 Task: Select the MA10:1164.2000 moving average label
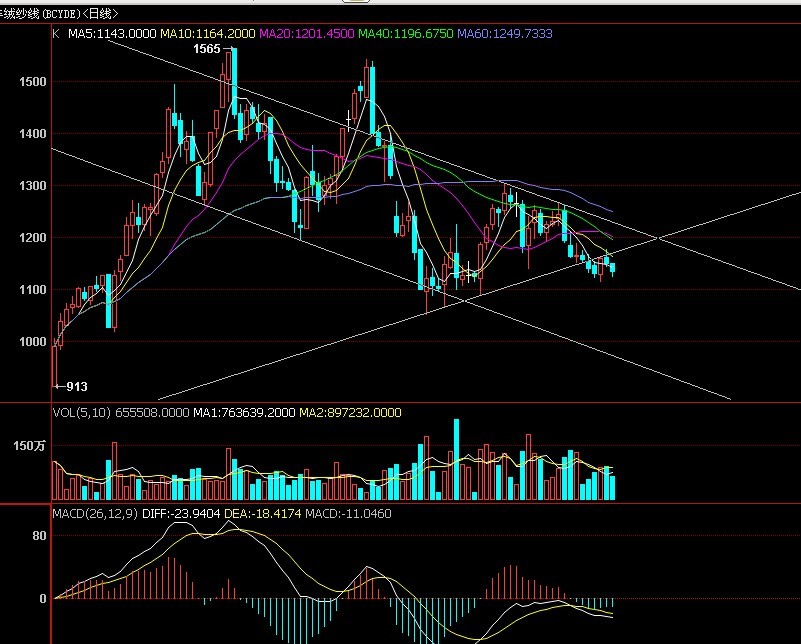pyautogui.click(x=207, y=34)
